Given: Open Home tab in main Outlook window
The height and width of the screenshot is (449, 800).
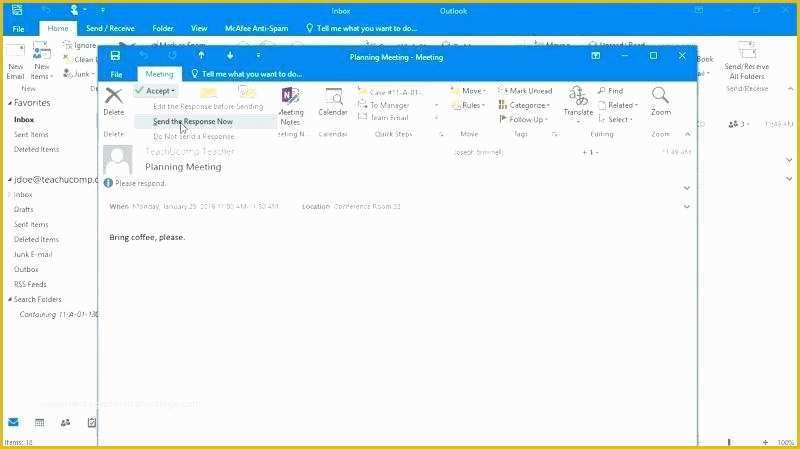Looking at the screenshot, I should coord(58,28).
